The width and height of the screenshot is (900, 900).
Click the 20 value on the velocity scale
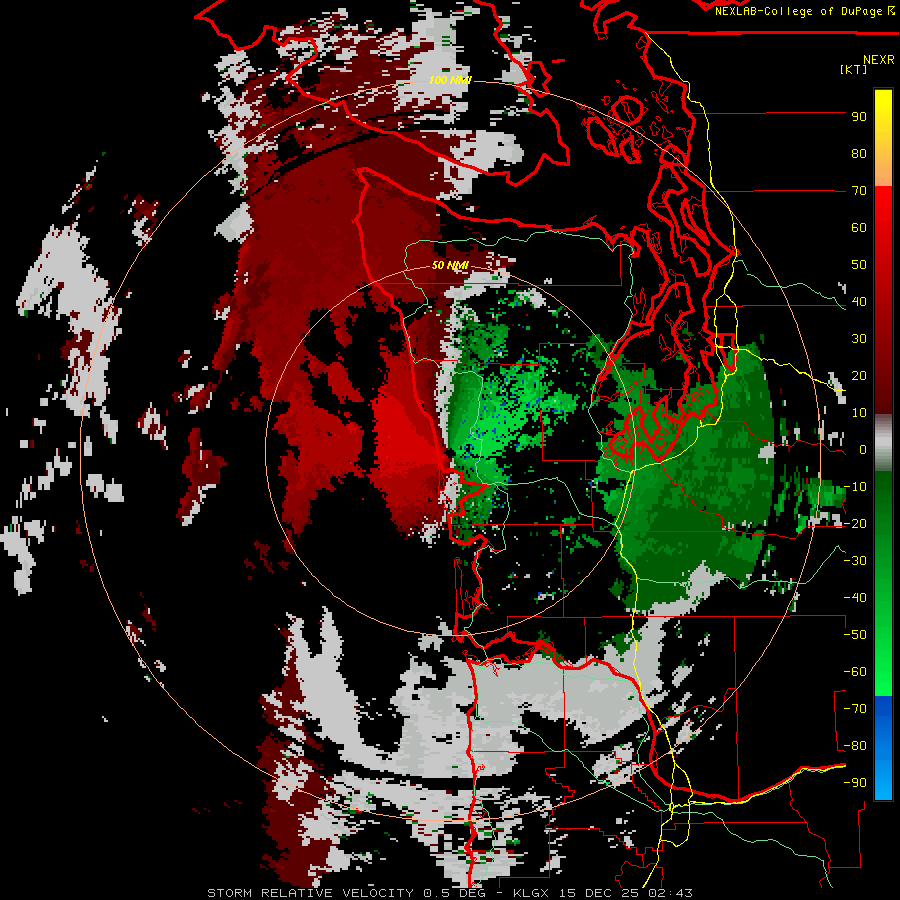[x=859, y=375]
